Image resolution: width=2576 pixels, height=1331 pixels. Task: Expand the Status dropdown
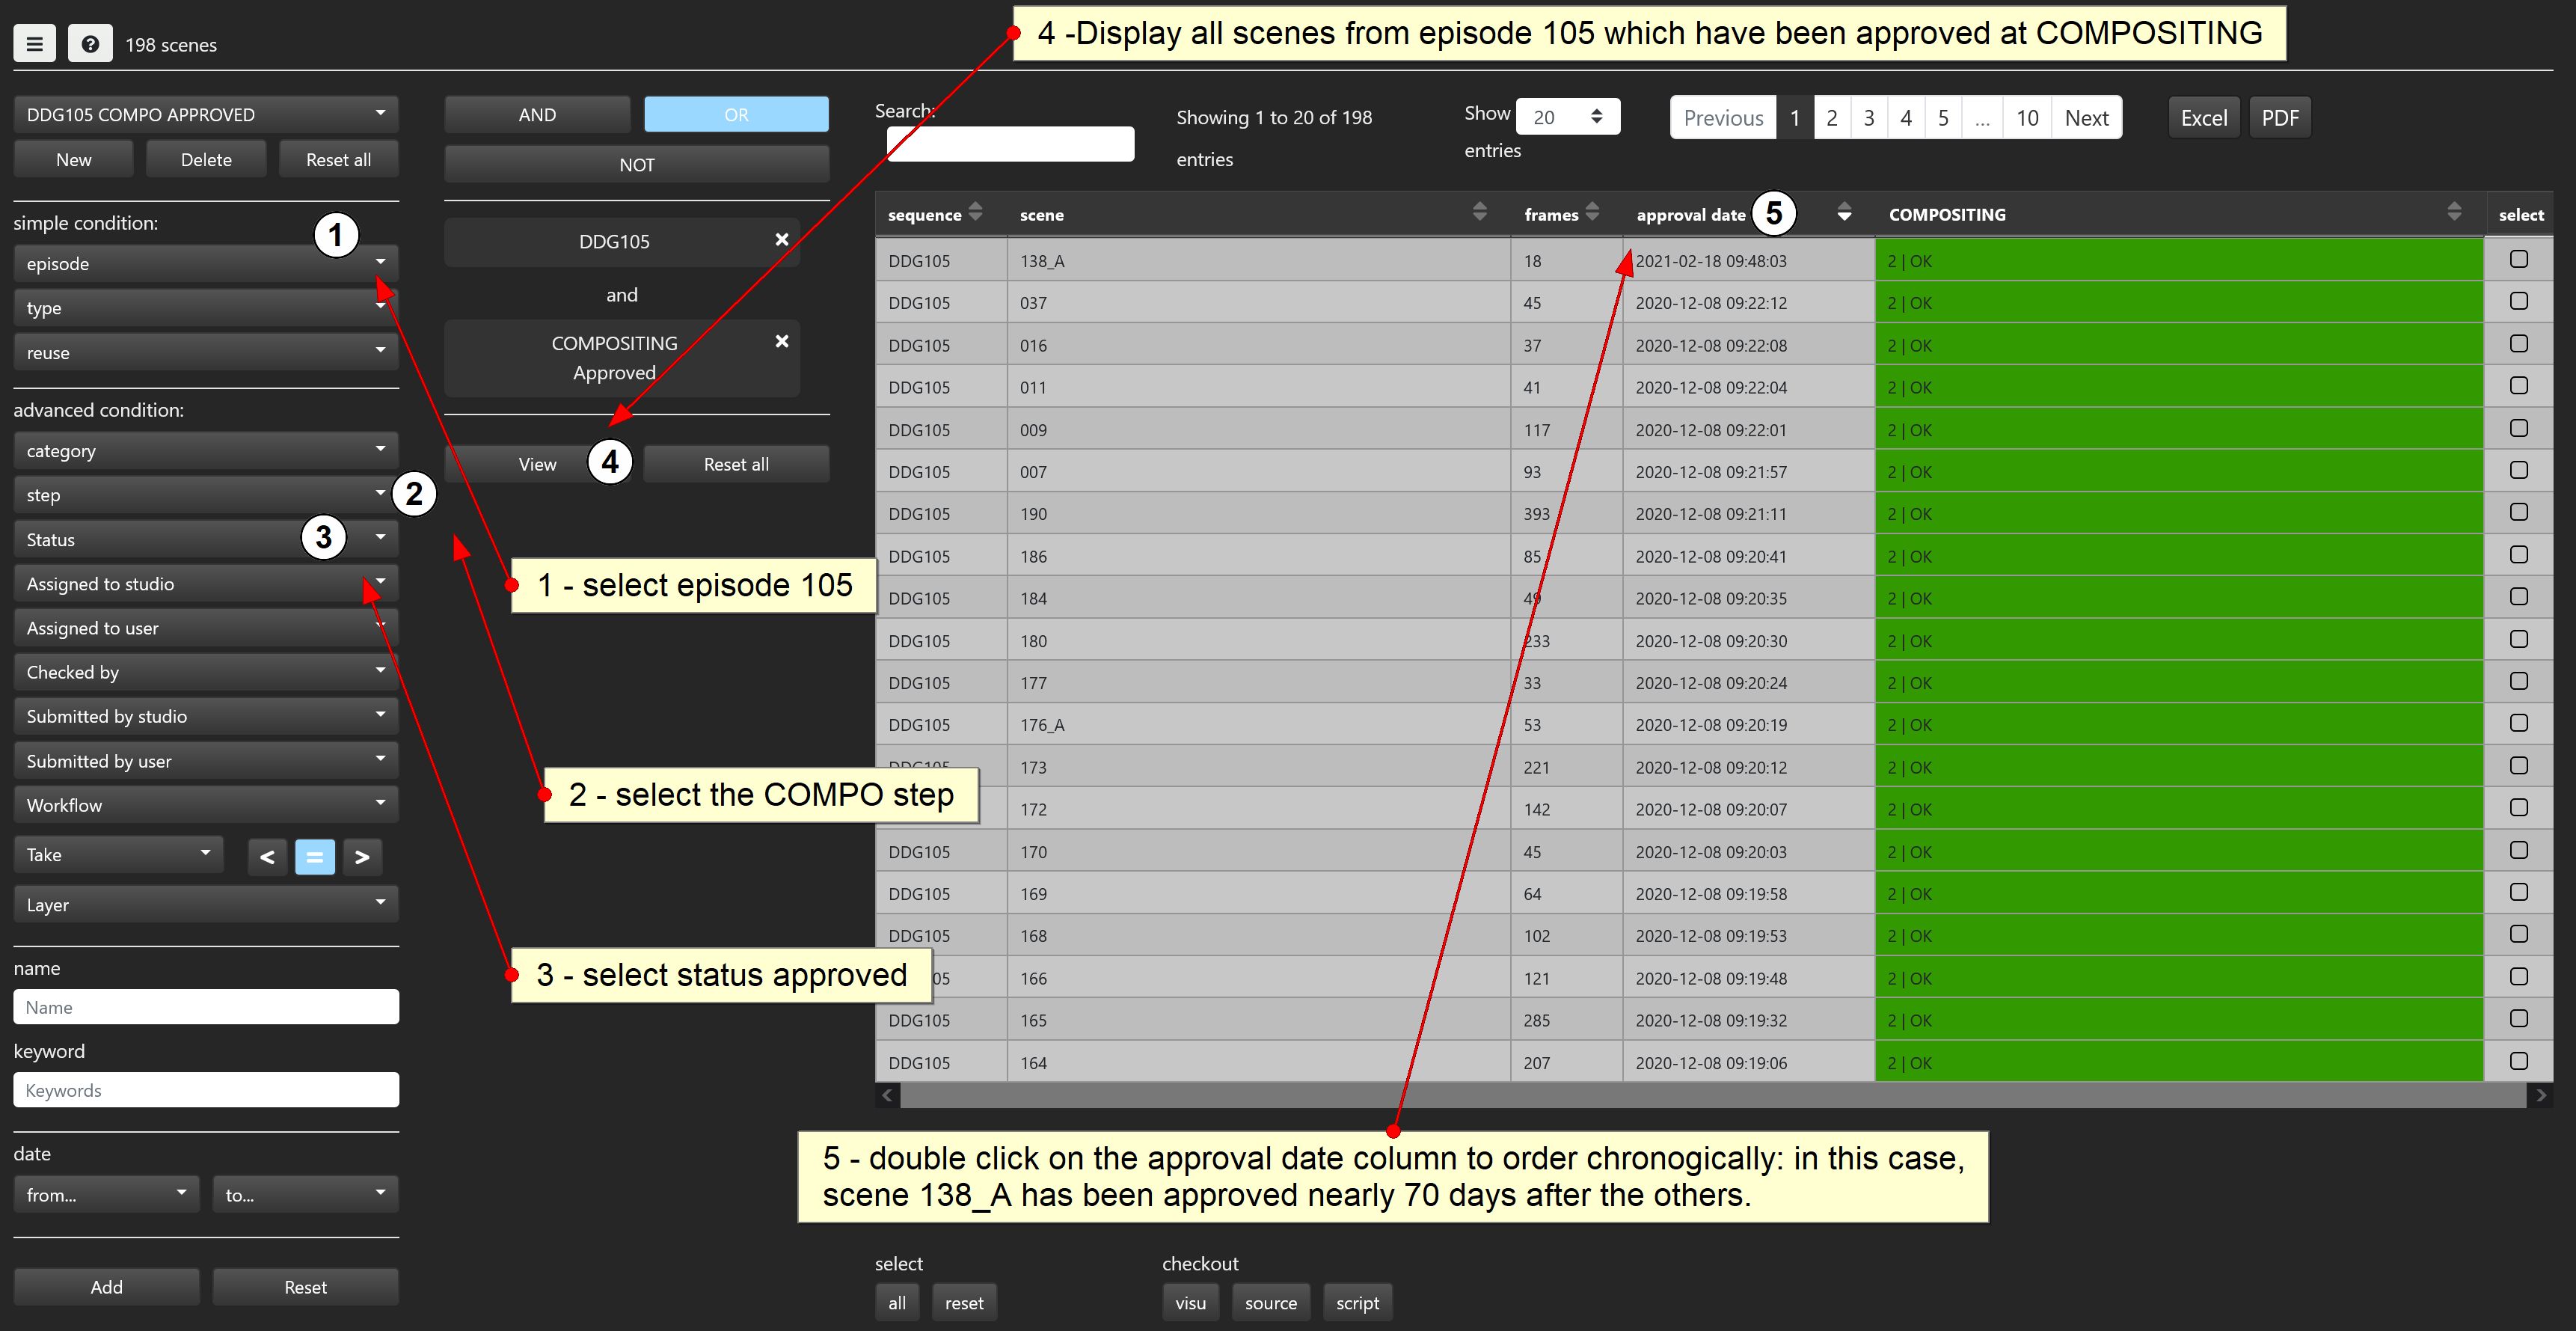point(204,539)
